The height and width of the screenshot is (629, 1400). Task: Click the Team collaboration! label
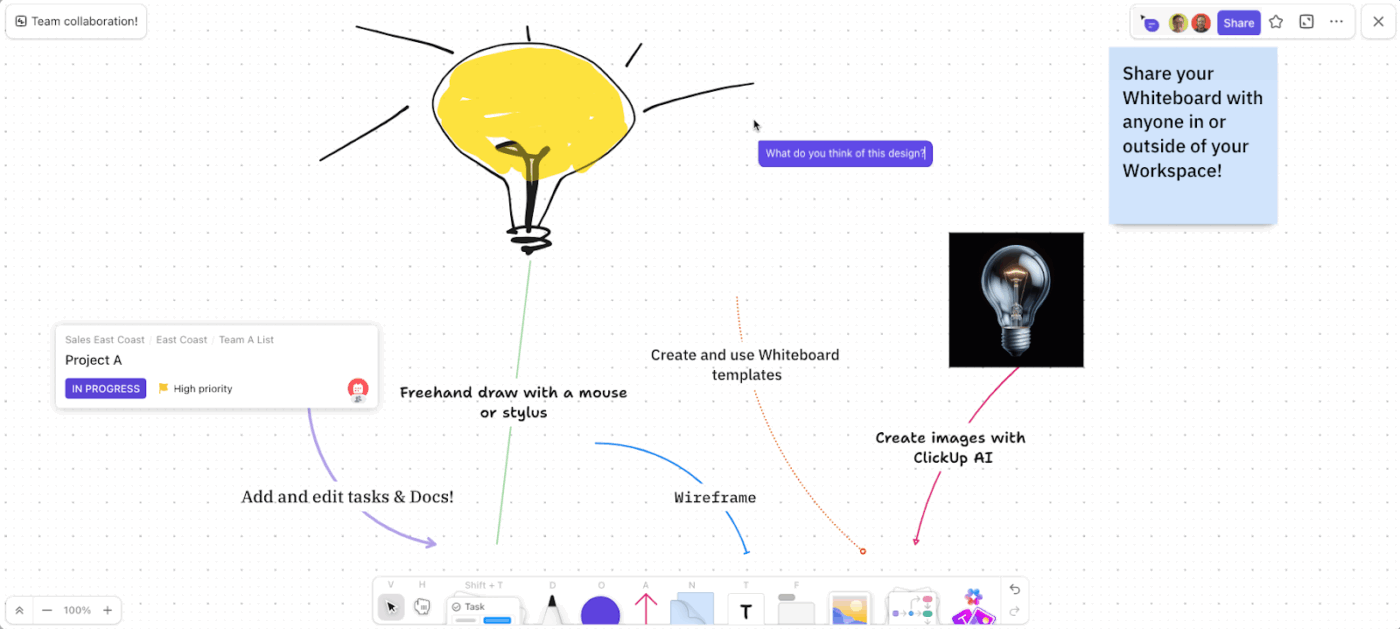(75, 21)
